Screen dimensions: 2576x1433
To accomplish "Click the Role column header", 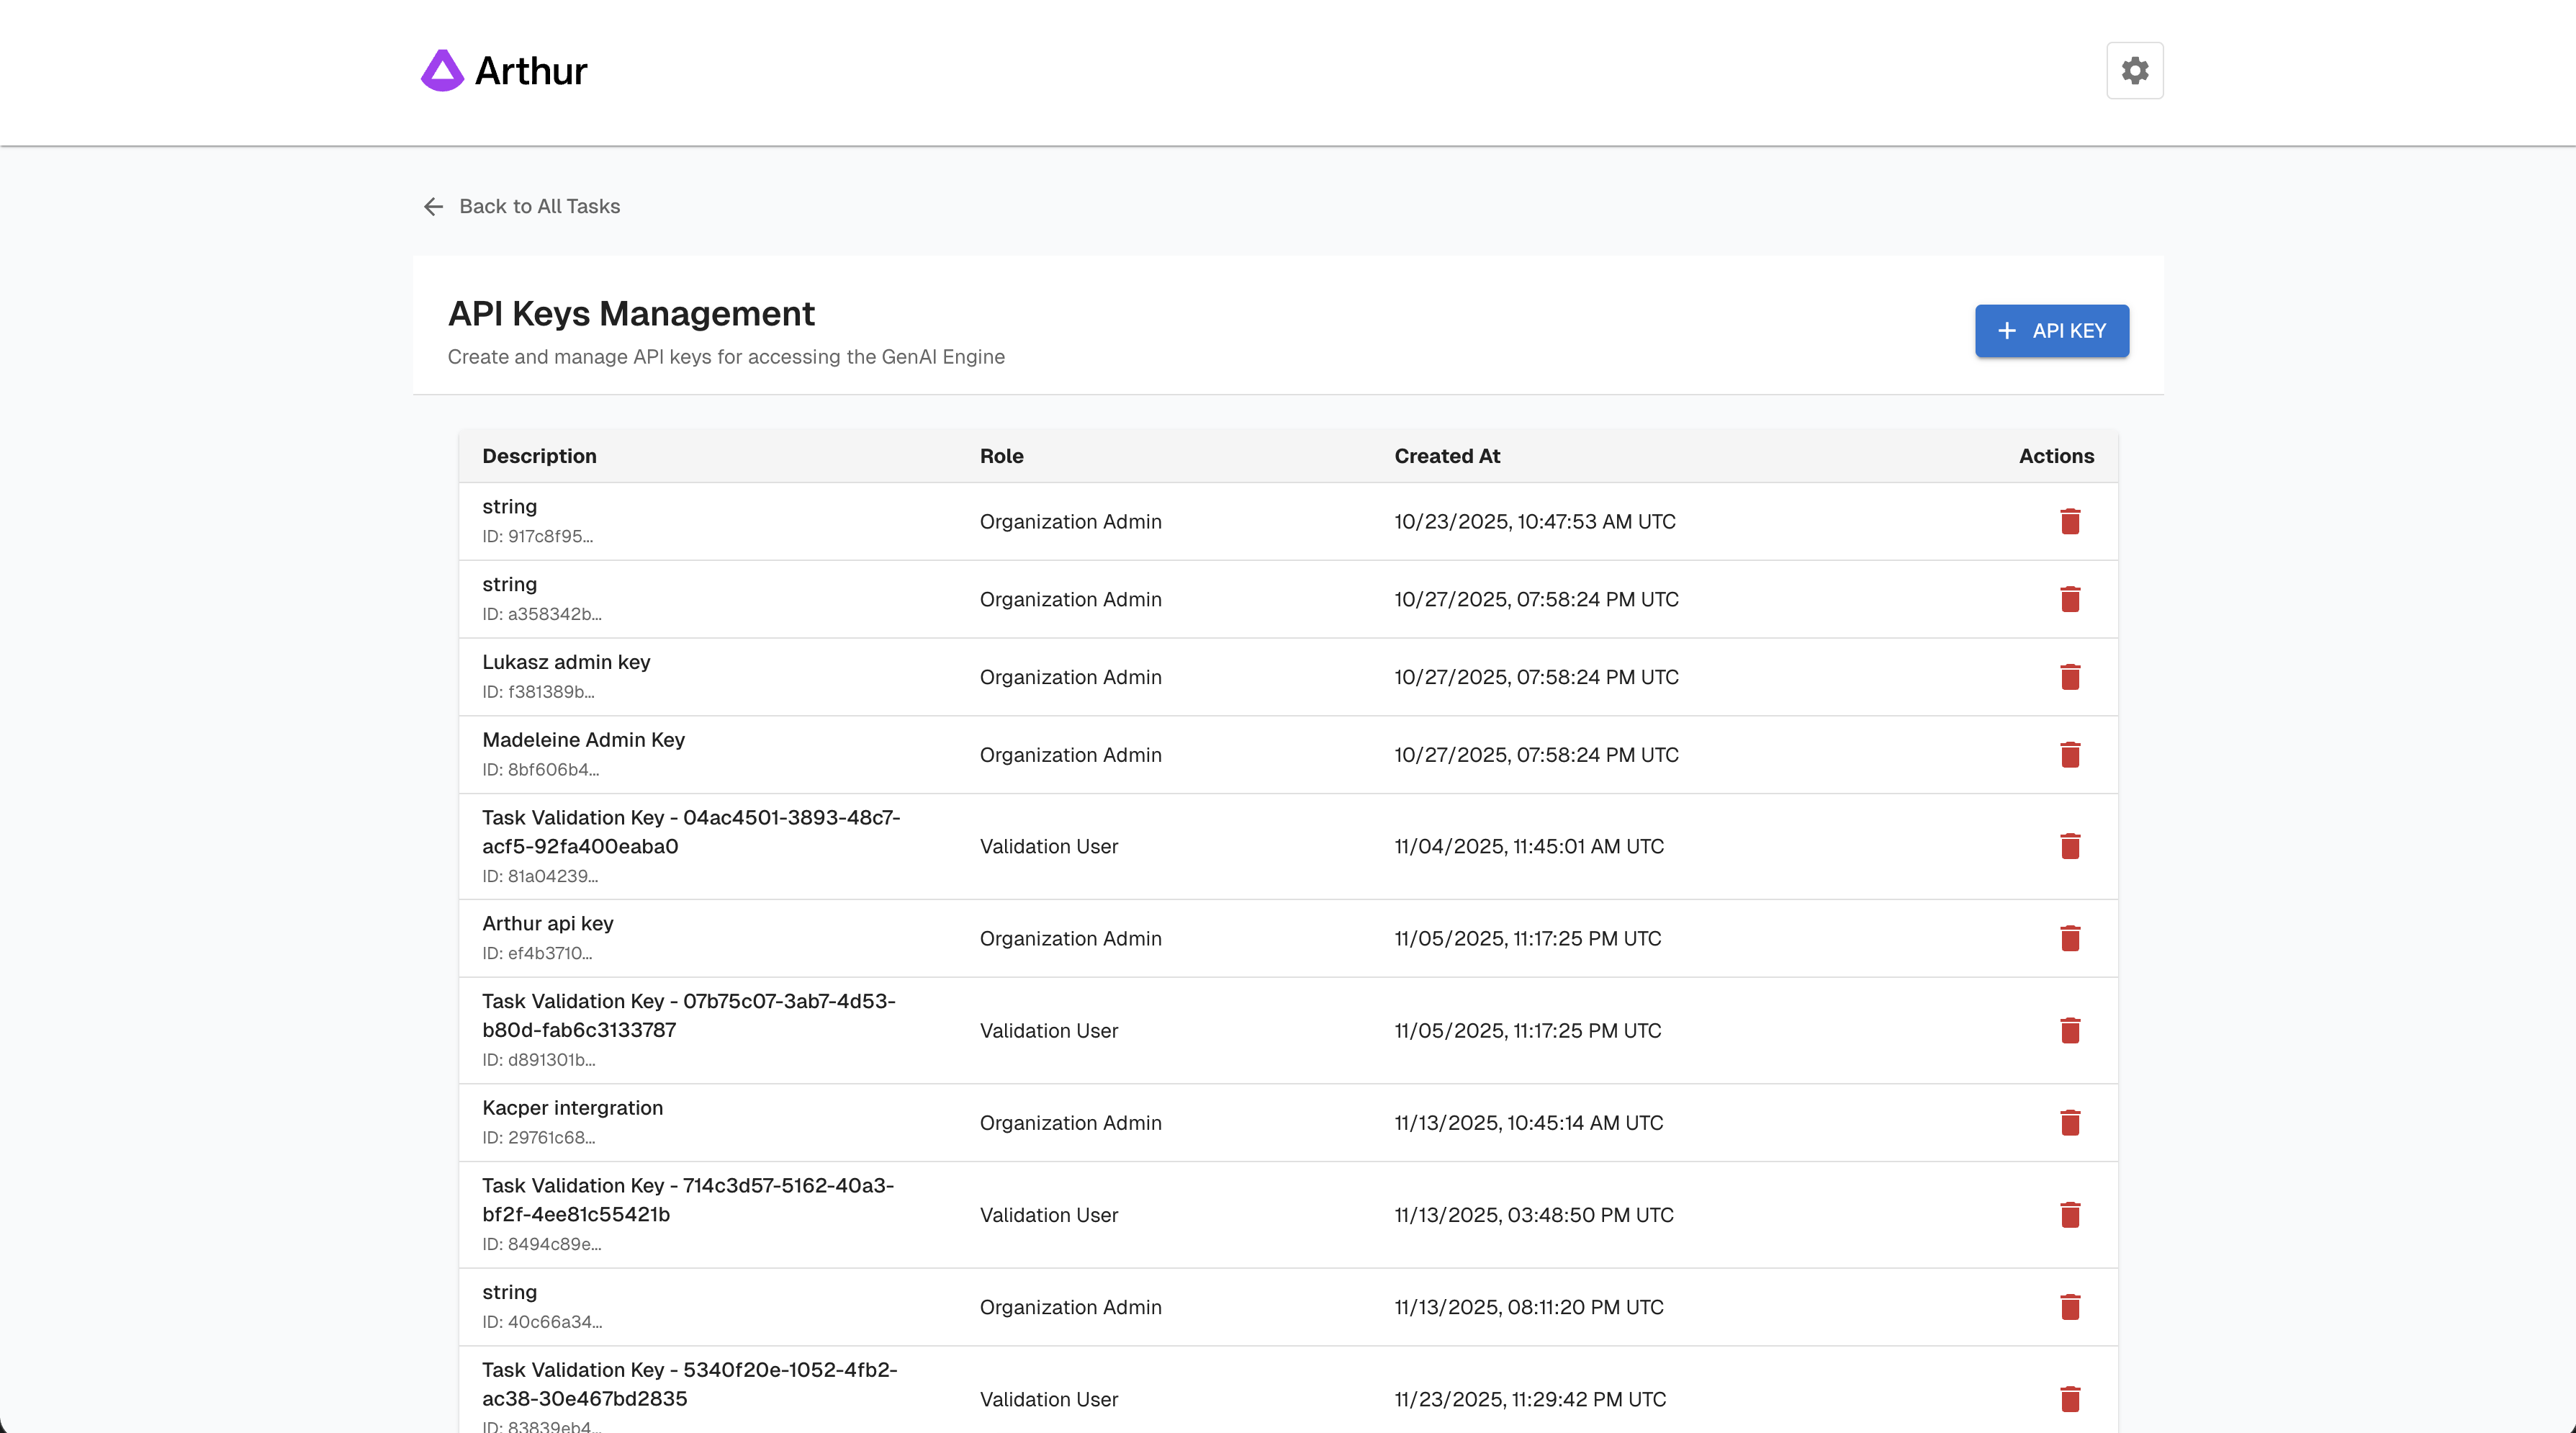I will click(1001, 456).
